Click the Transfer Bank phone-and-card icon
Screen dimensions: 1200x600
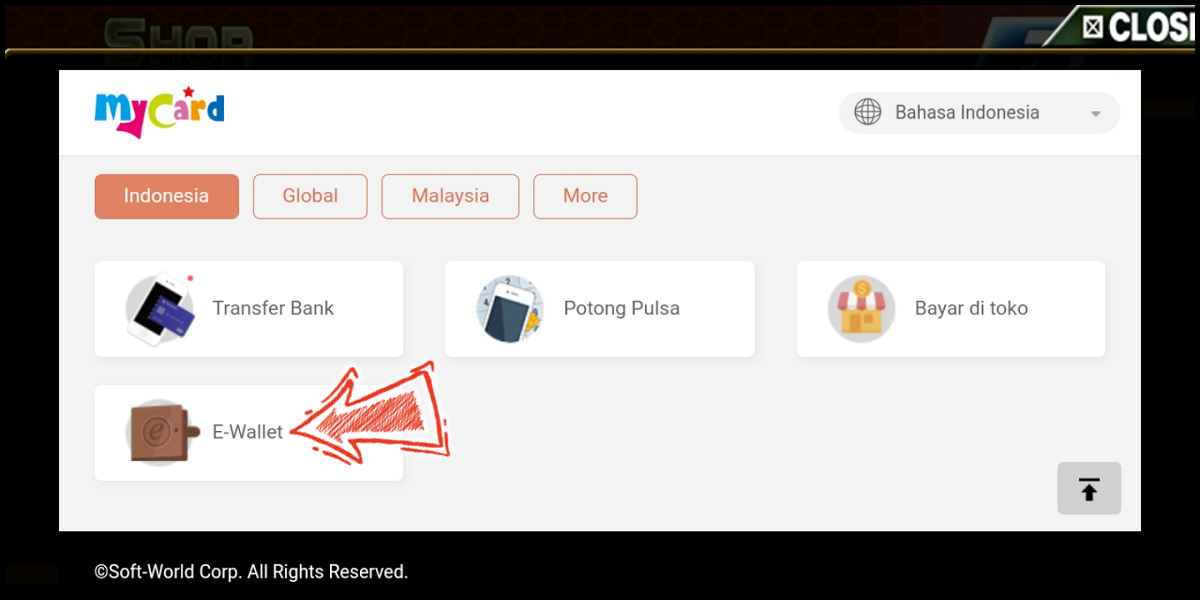[x=160, y=309]
